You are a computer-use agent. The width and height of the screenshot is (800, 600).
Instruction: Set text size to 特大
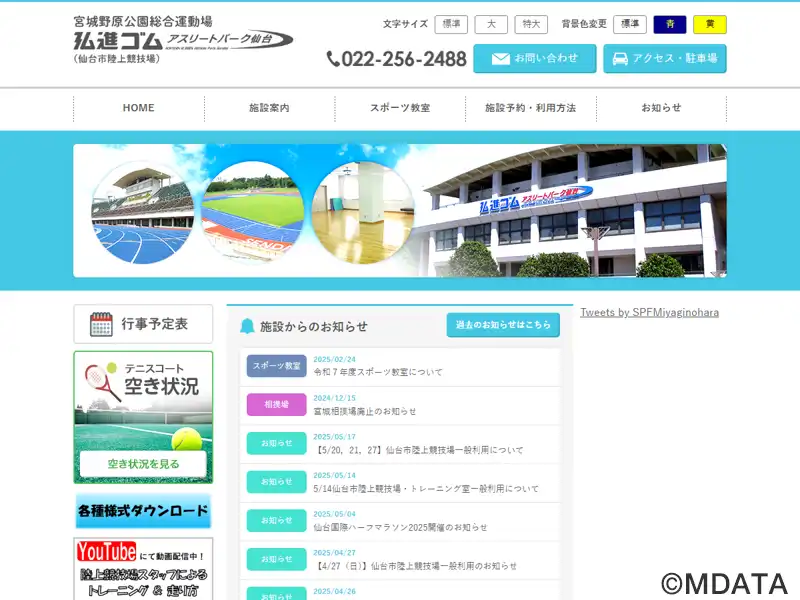point(531,24)
